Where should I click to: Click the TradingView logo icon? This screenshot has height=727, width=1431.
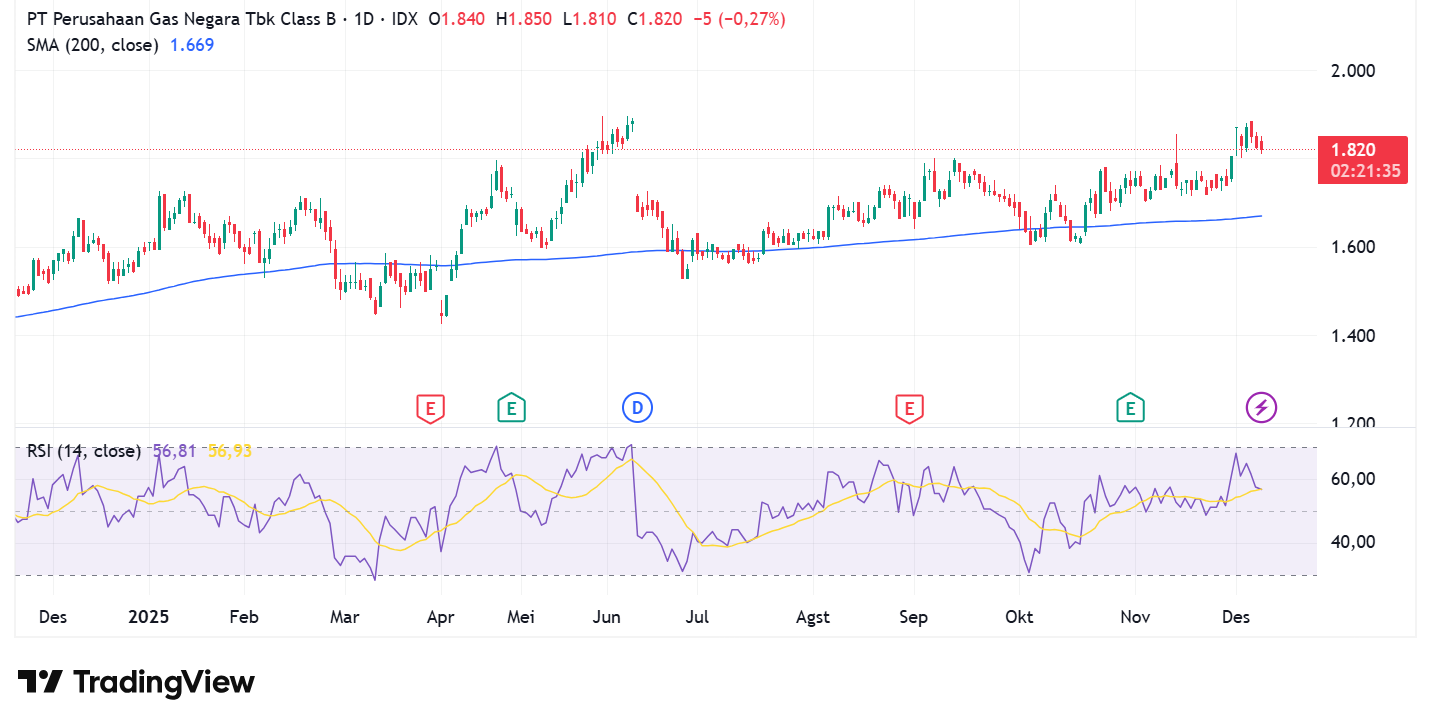41,683
